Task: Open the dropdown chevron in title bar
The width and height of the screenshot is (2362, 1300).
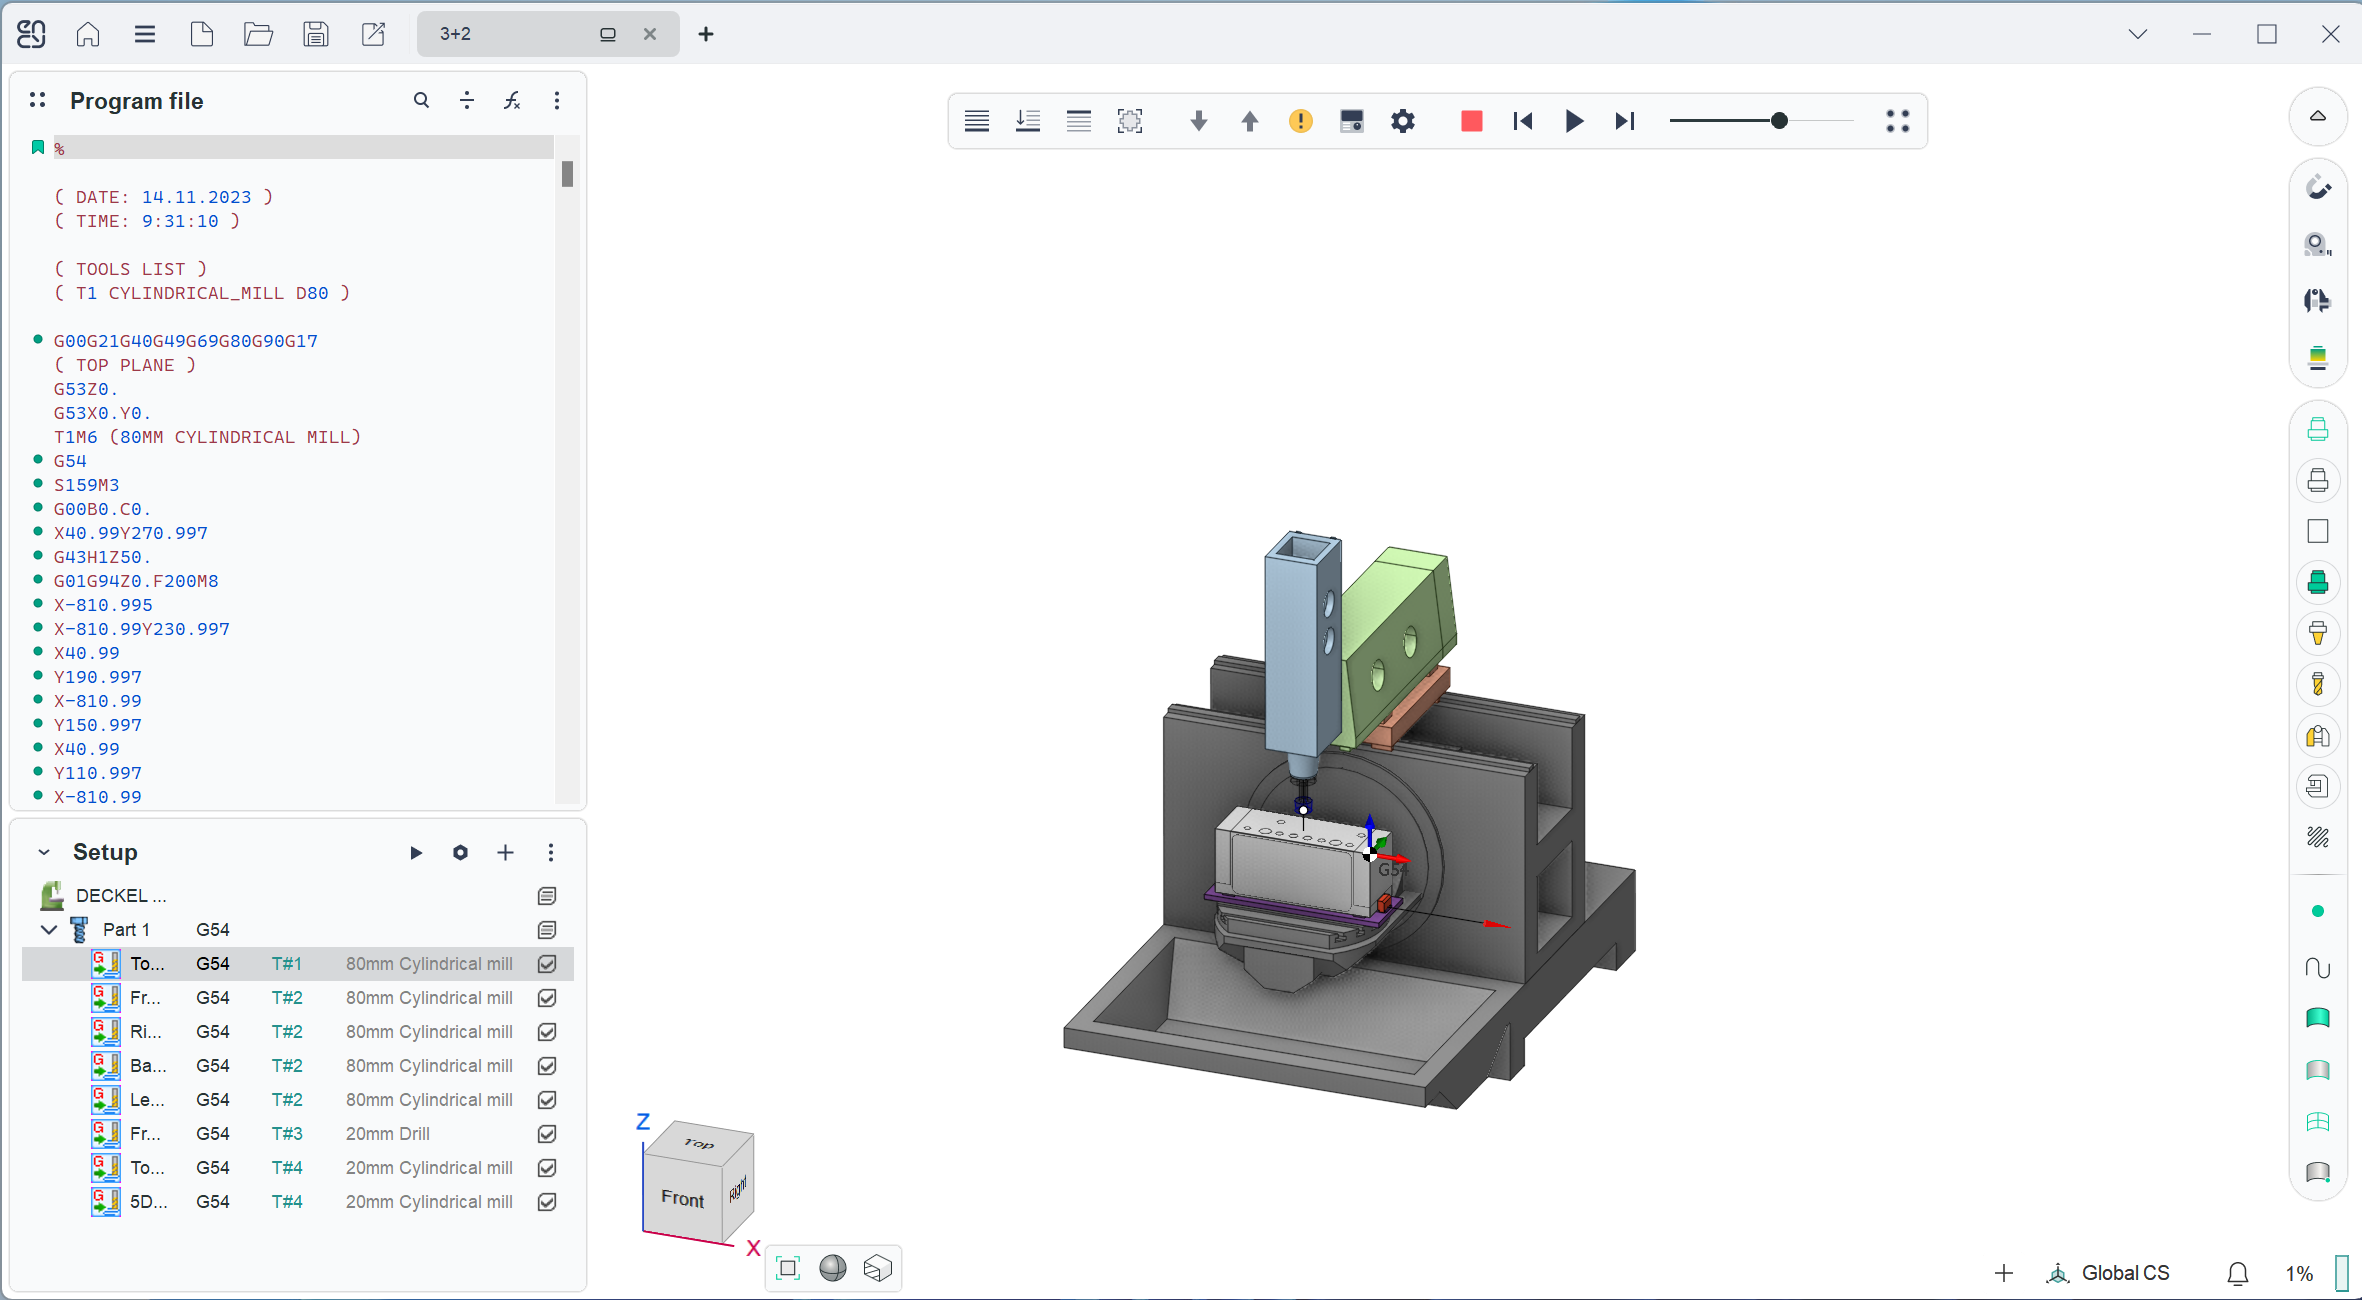Action: click(2138, 34)
